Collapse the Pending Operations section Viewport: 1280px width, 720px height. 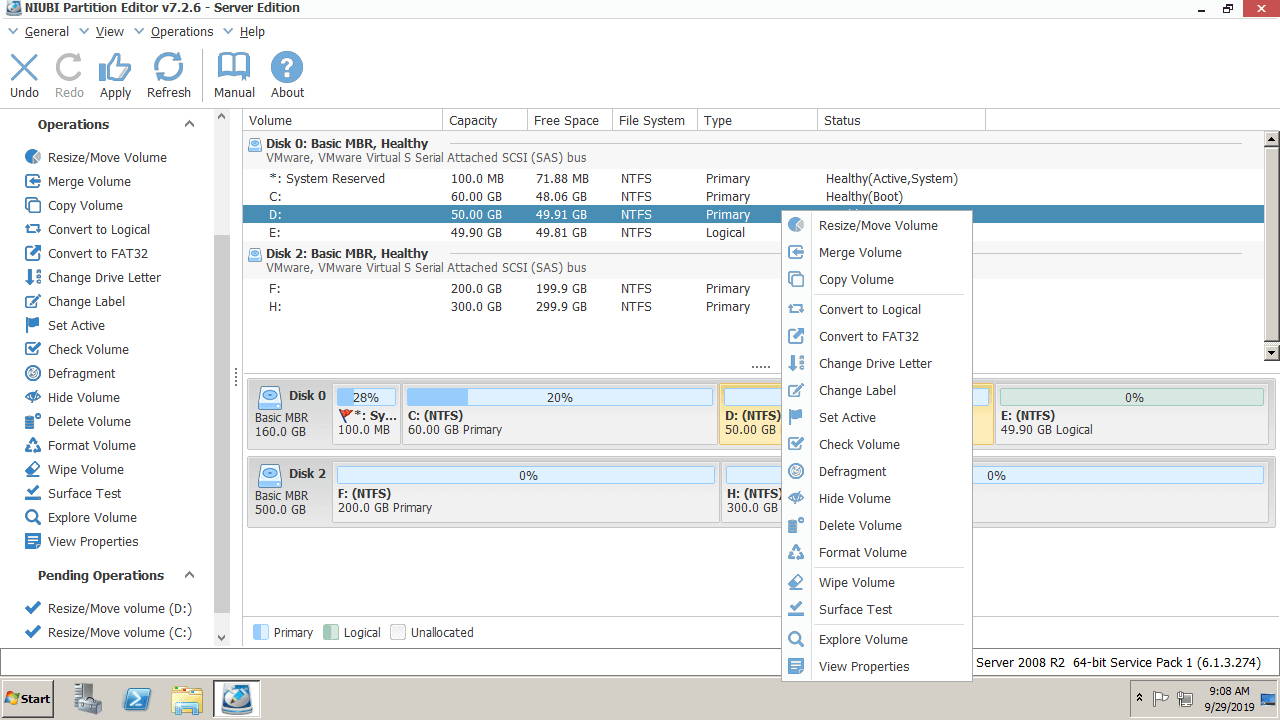click(189, 575)
